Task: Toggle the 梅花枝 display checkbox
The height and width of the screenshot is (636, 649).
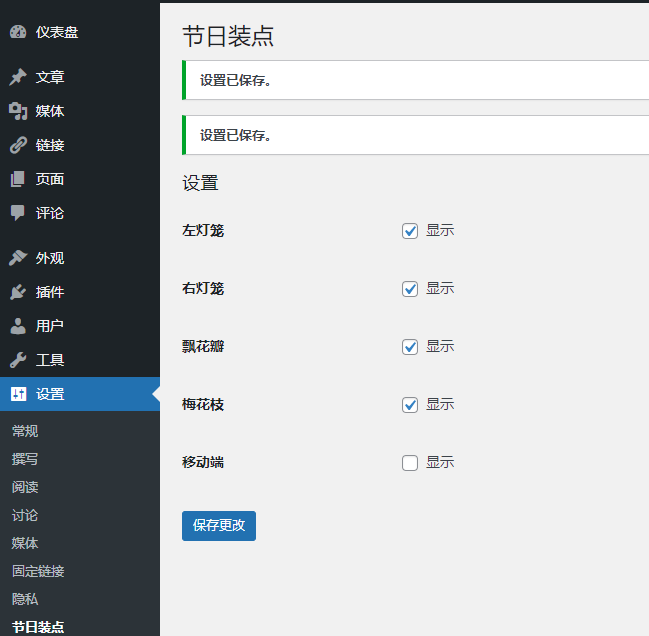Action: (410, 405)
